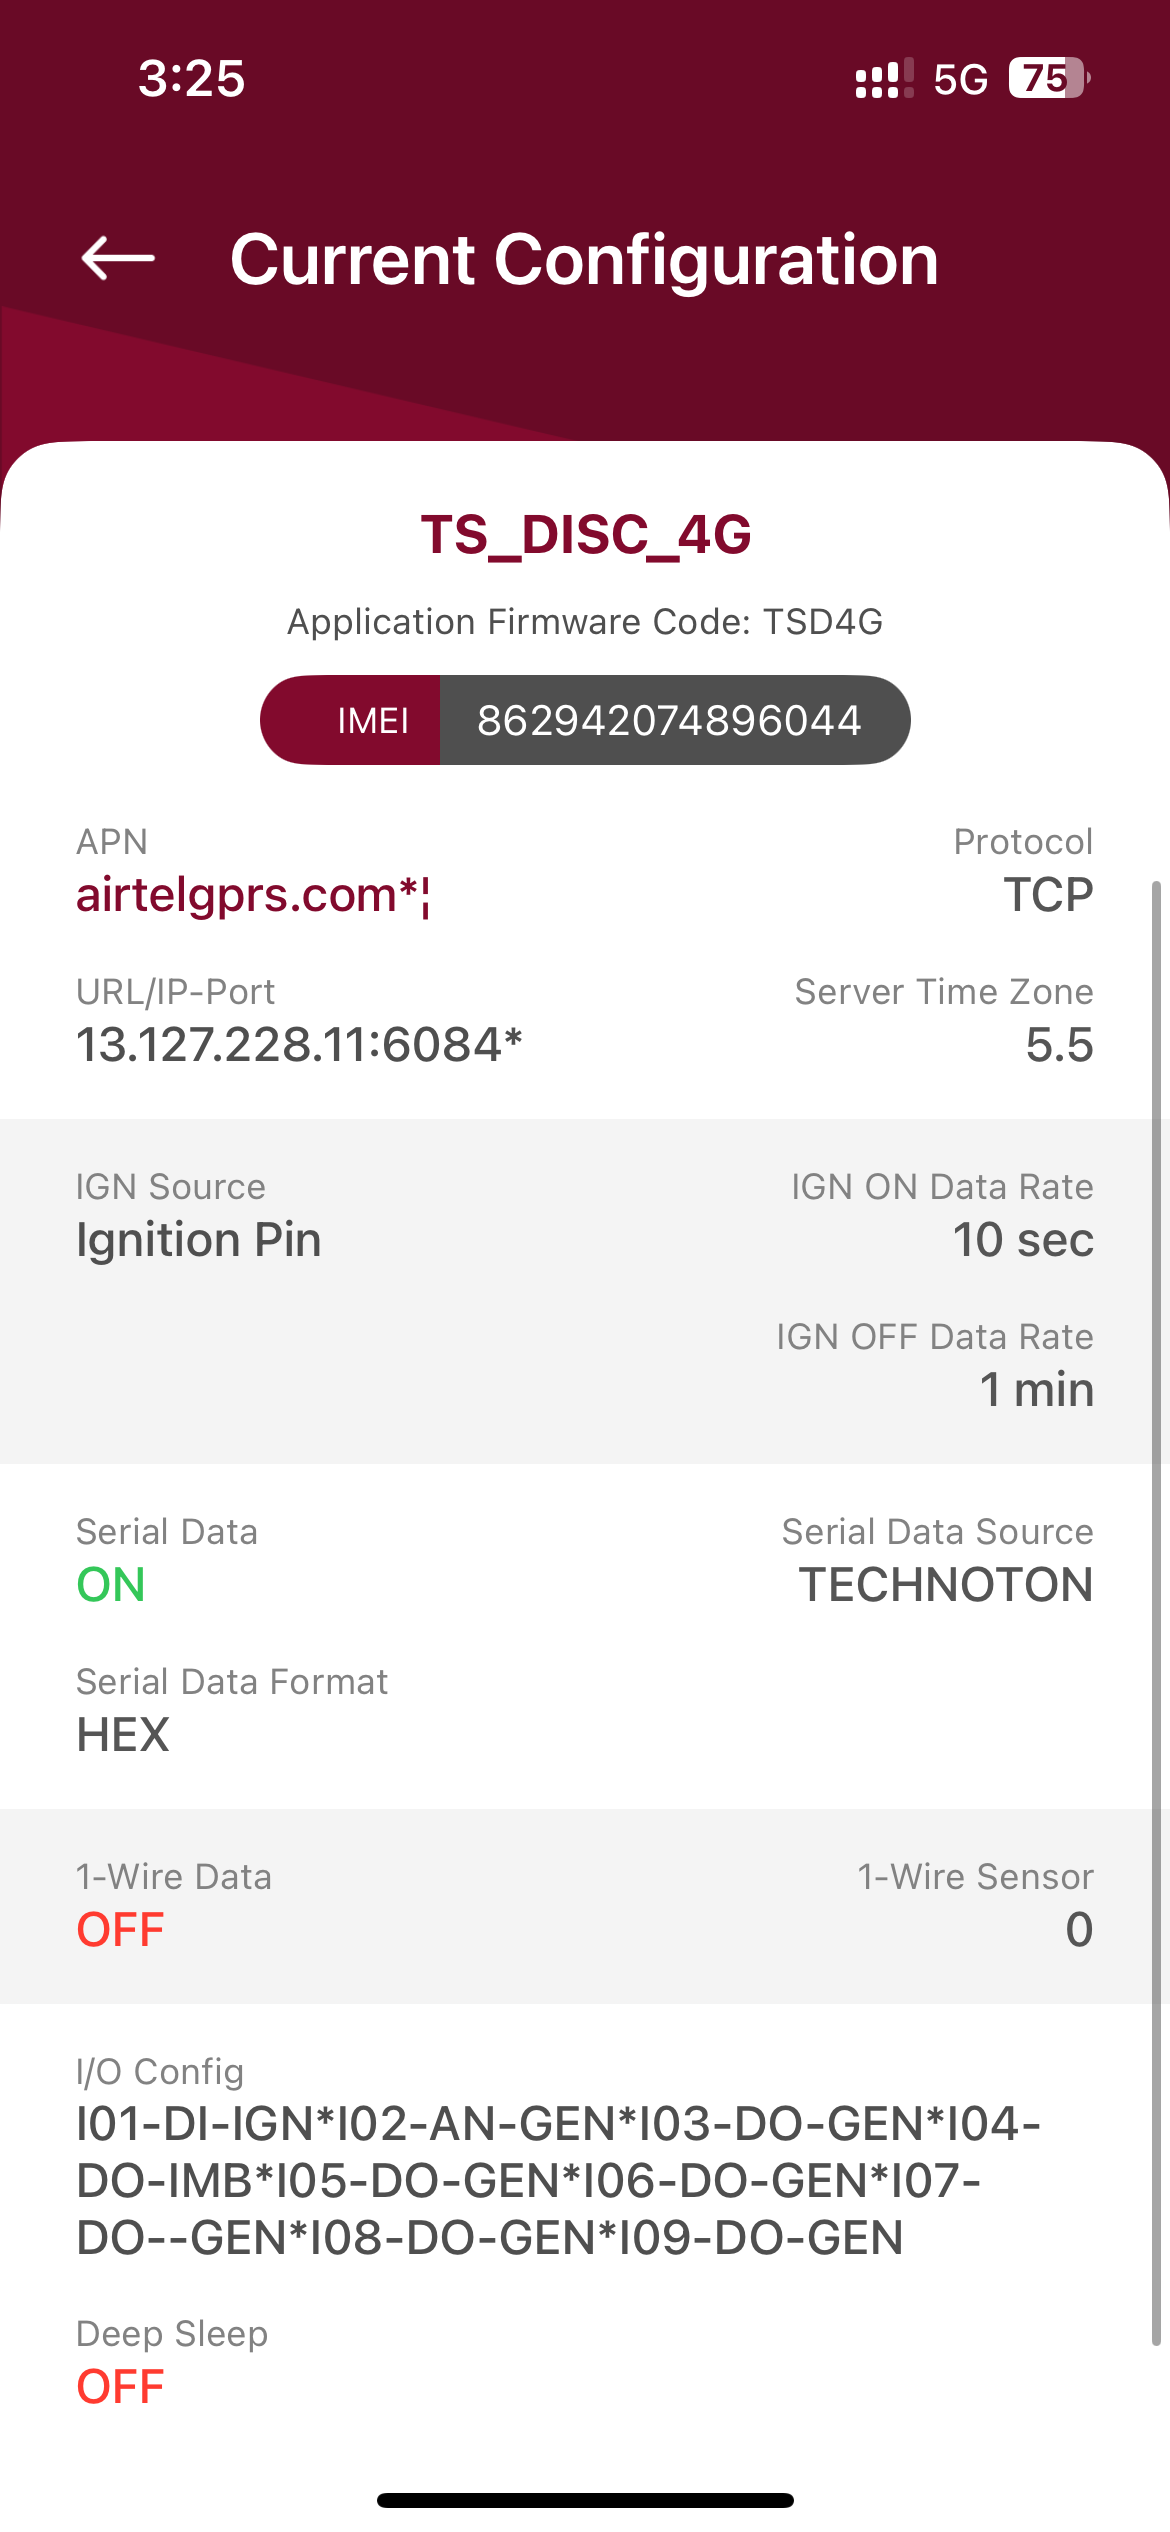Tap the back arrow icon
The image size is (1170, 2532).
tap(118, 259)
